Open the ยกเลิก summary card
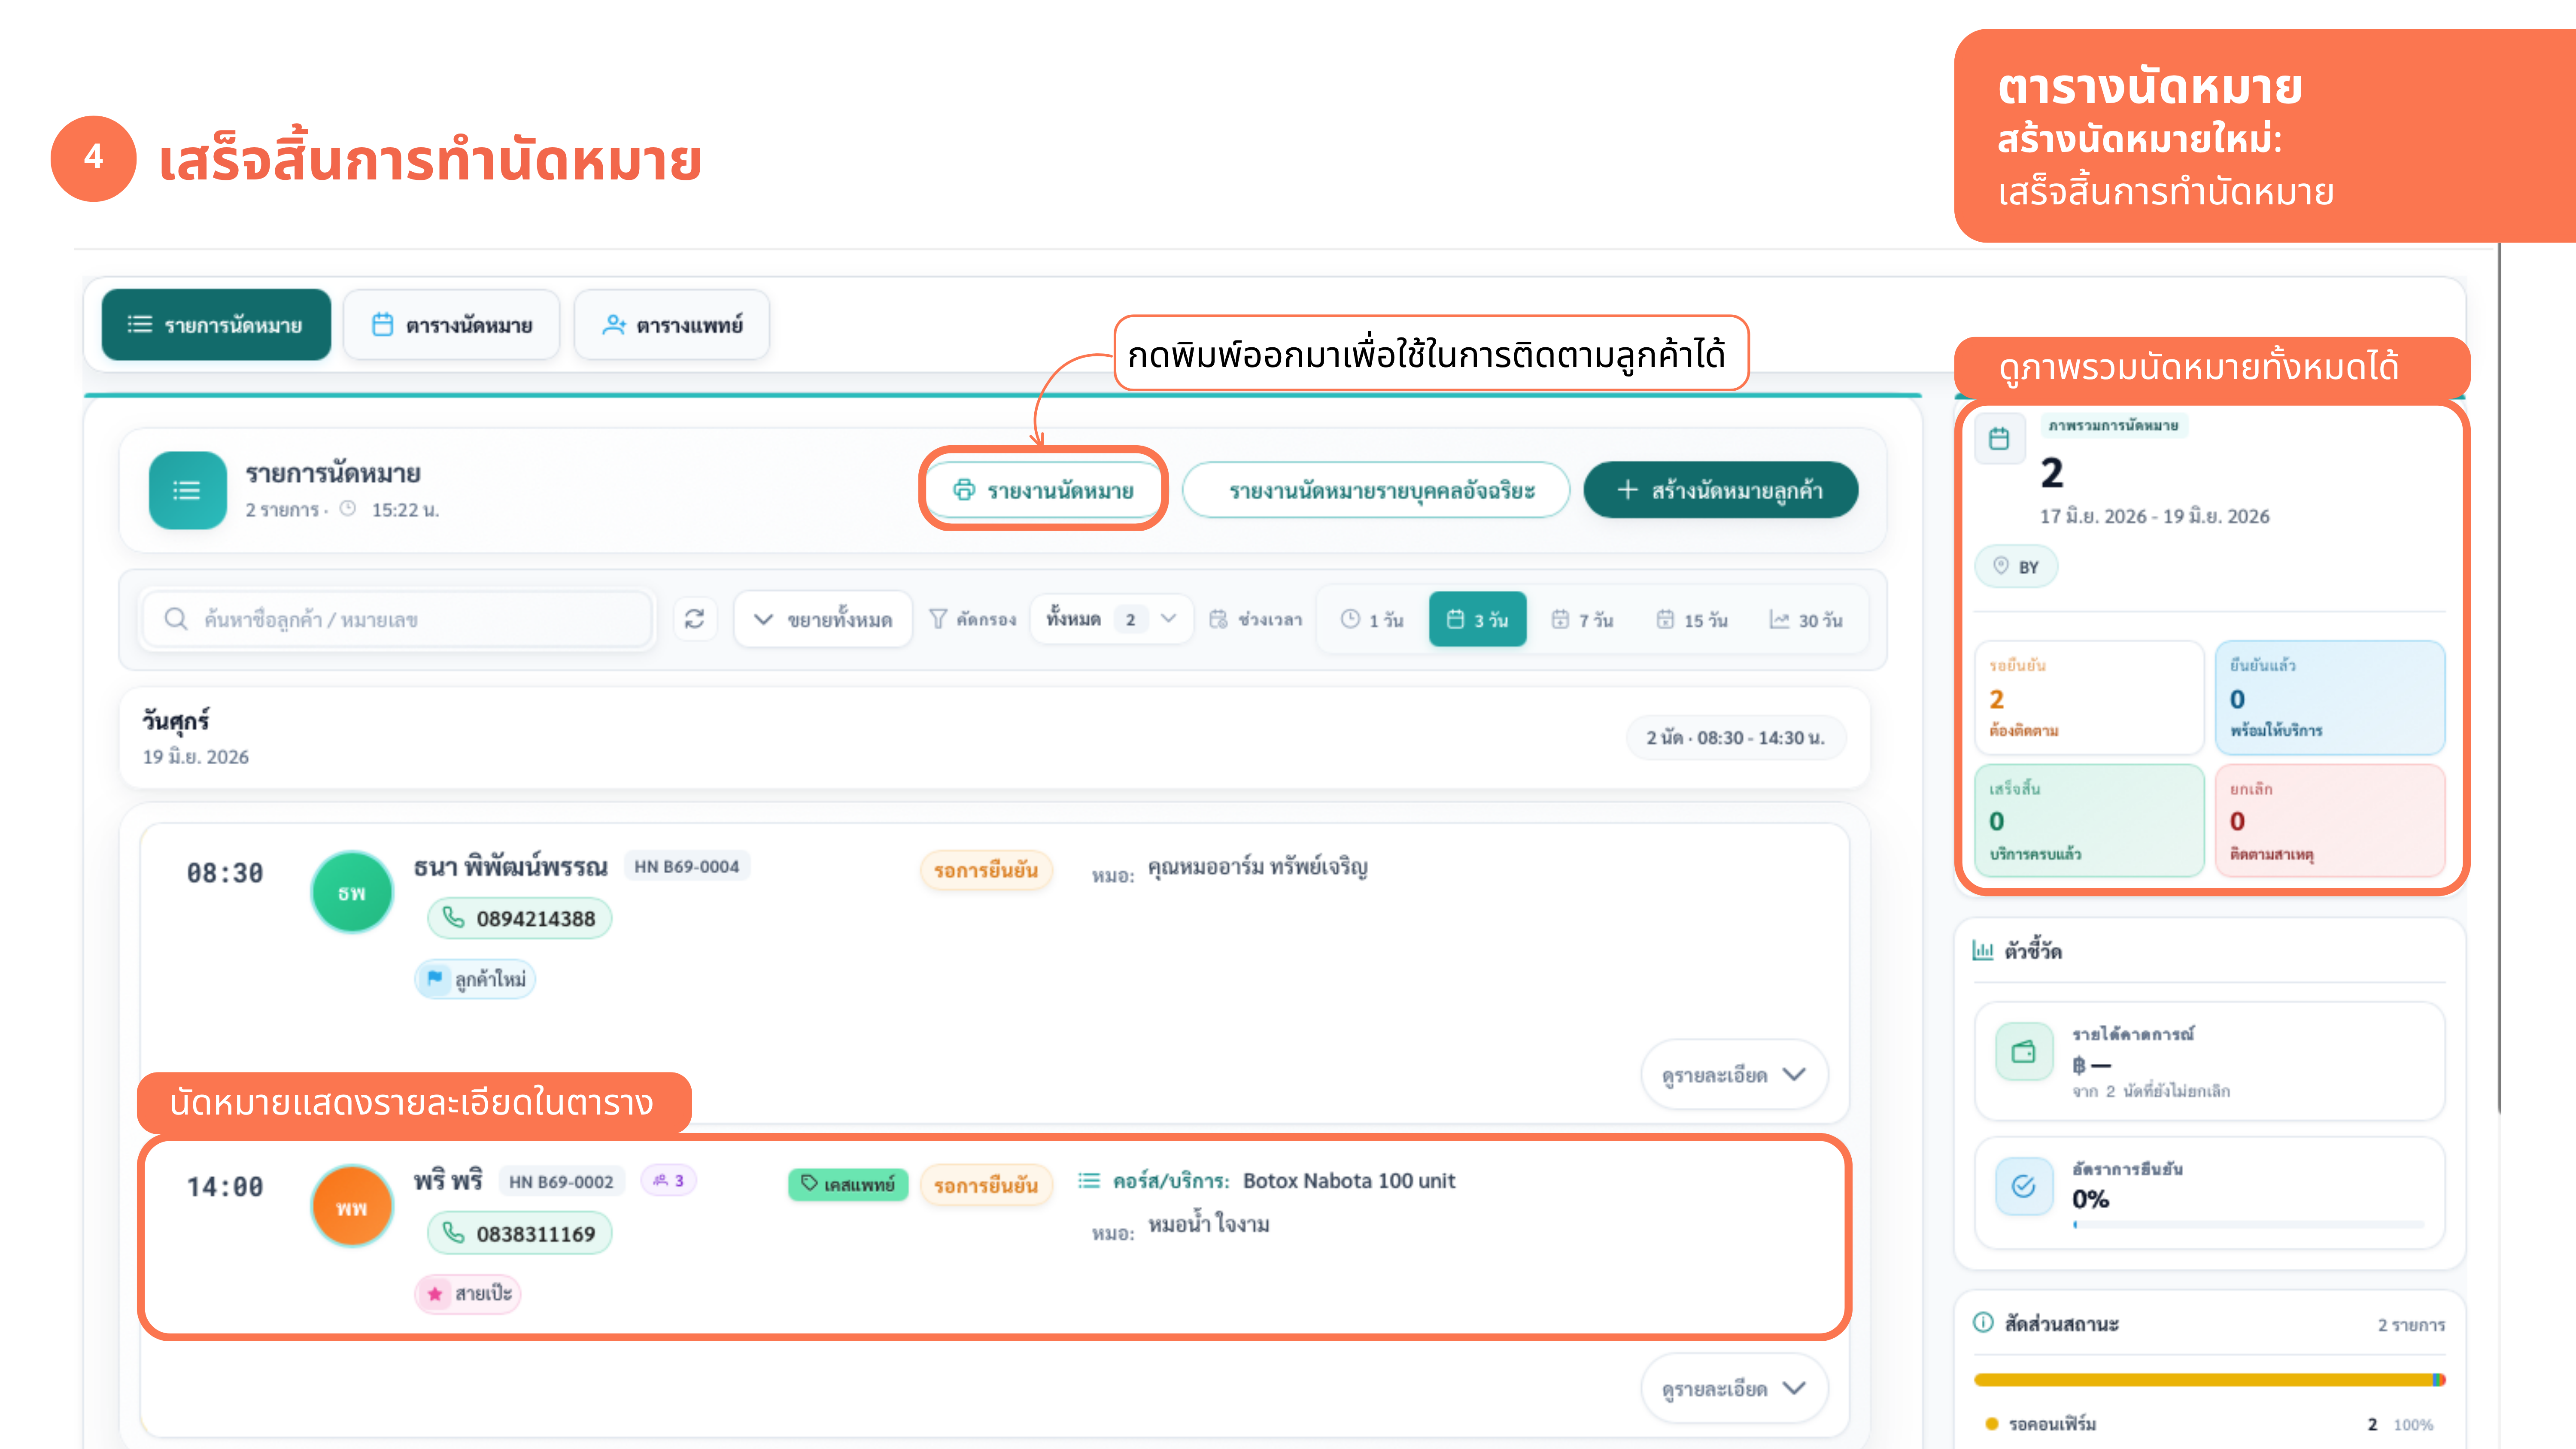 point(2330,821)
